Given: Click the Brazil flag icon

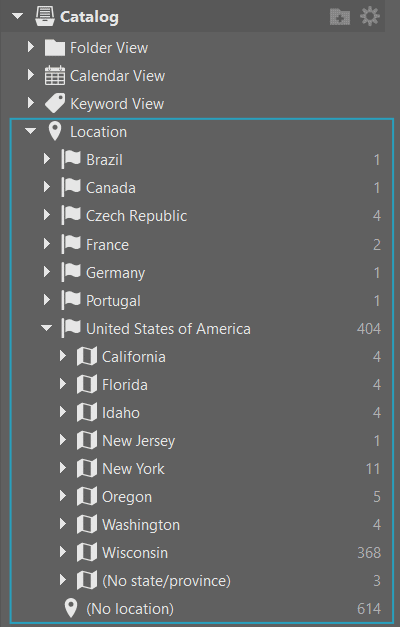Looking at the screenshot, I should coord(71,159).
